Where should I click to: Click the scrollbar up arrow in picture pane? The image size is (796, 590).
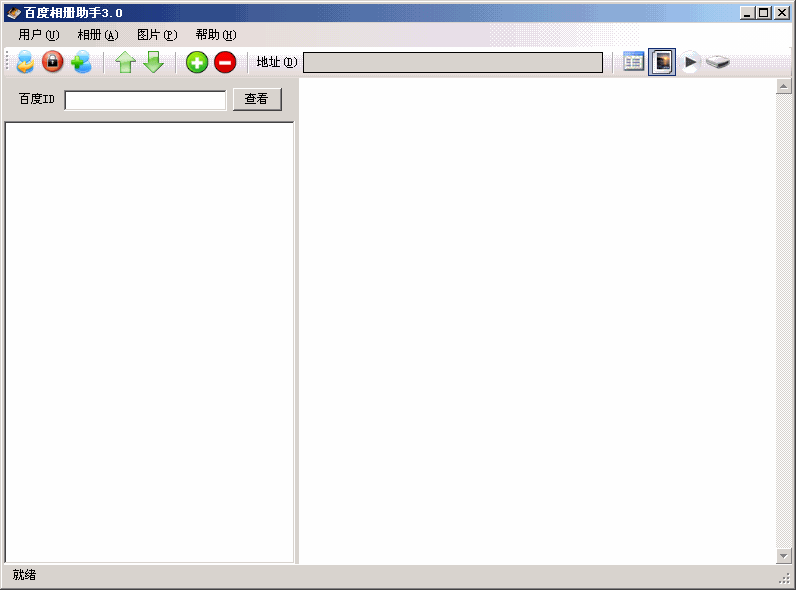coord(784,87)
